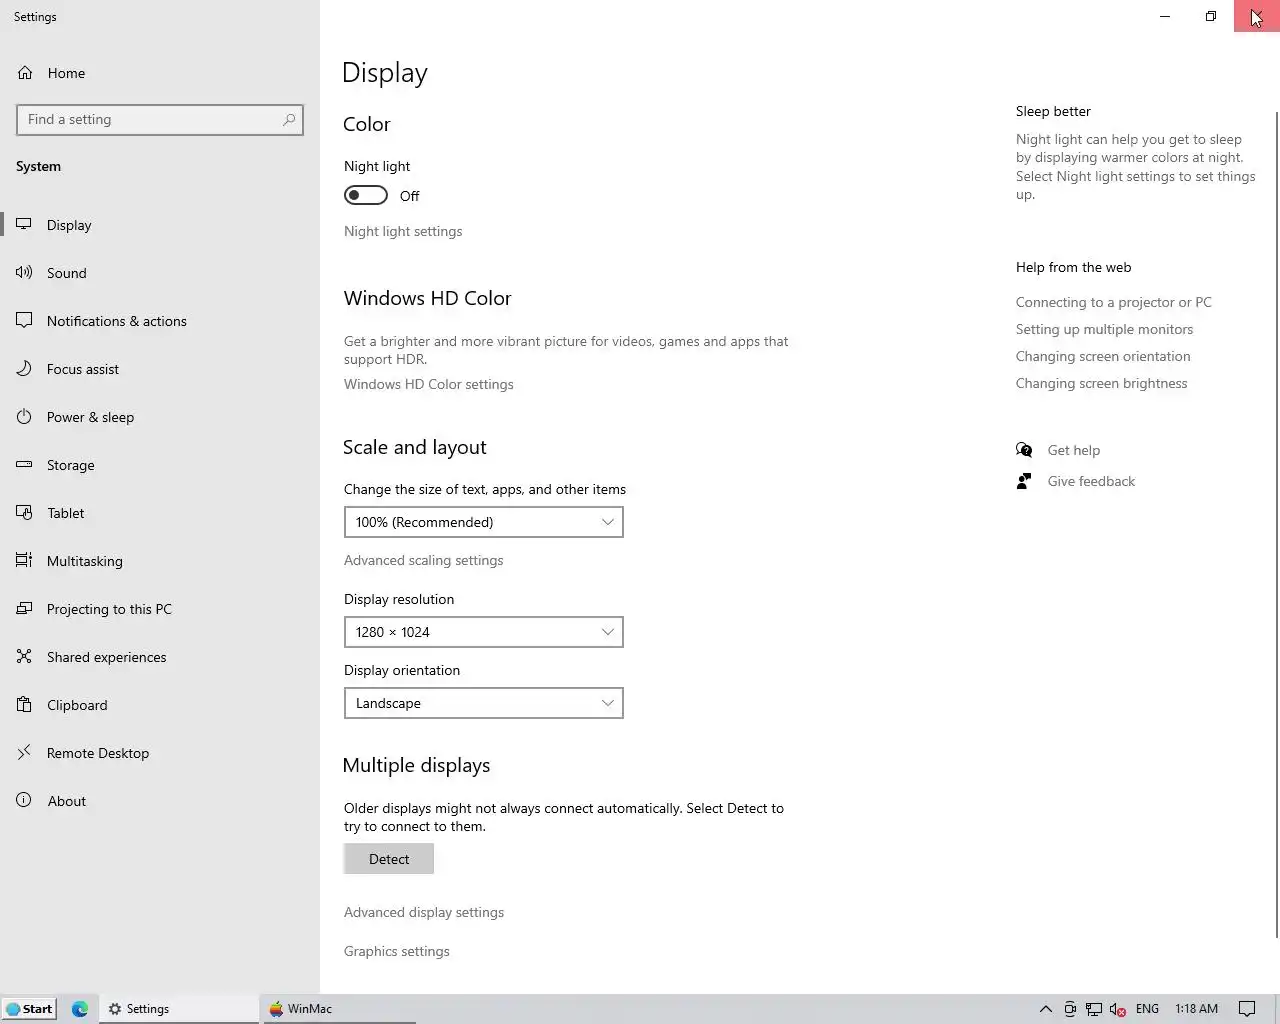Go to Remote Desktop settings

click(x=160, y=753)
